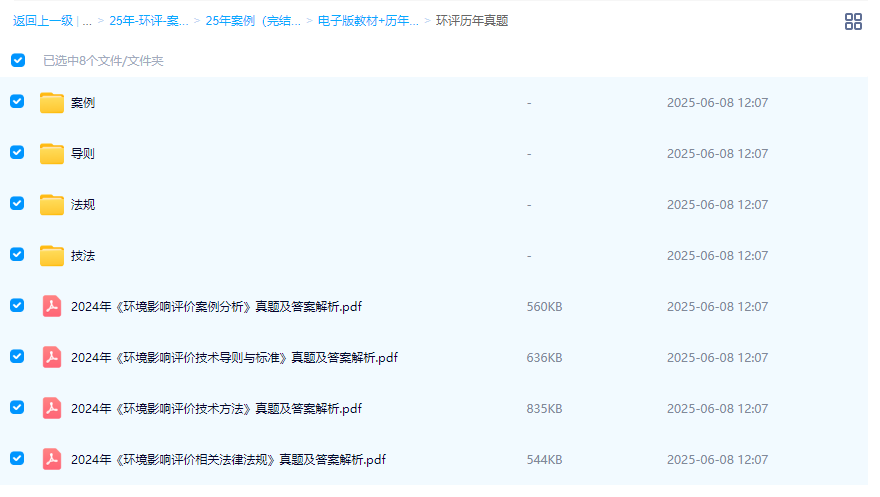The image size is (880, 497).
Task: Click PDF icon of 技术导则与标准 file
Action: [52, 357]
